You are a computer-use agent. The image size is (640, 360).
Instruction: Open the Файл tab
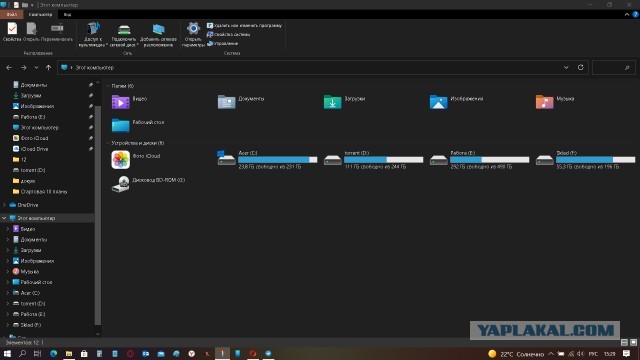click(11, 14)
